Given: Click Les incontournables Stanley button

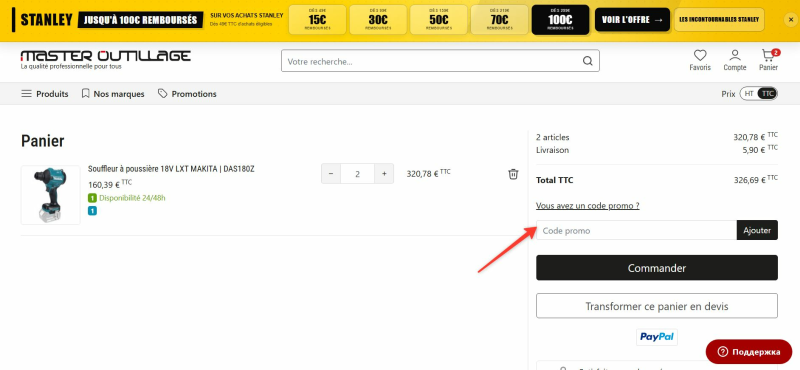Looking at the screenshot, I should click(x=719, y=20).
